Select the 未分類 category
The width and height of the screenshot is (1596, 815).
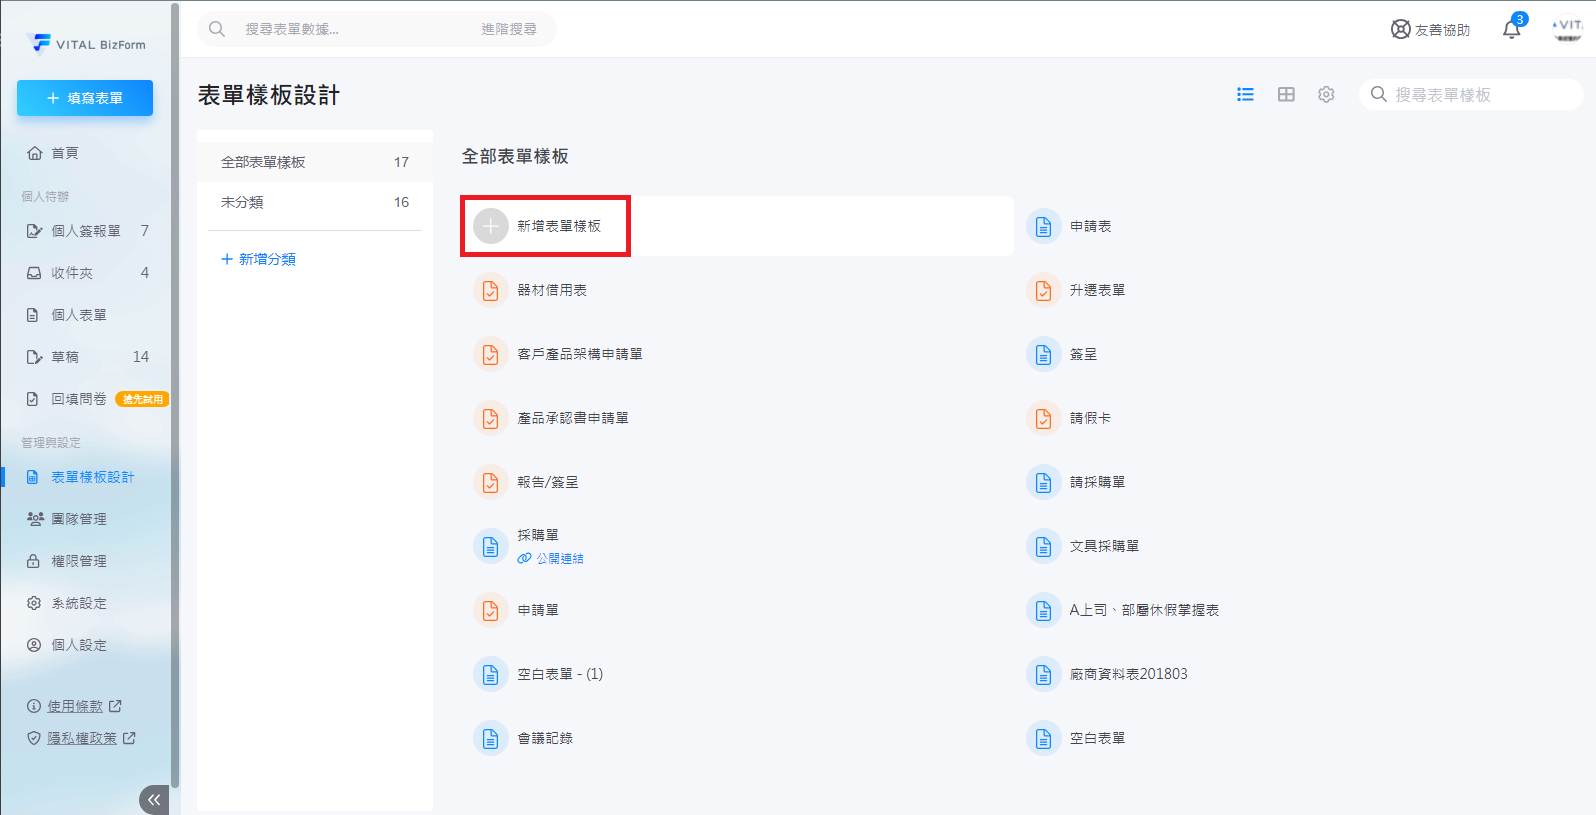click(x=242, y=202)
